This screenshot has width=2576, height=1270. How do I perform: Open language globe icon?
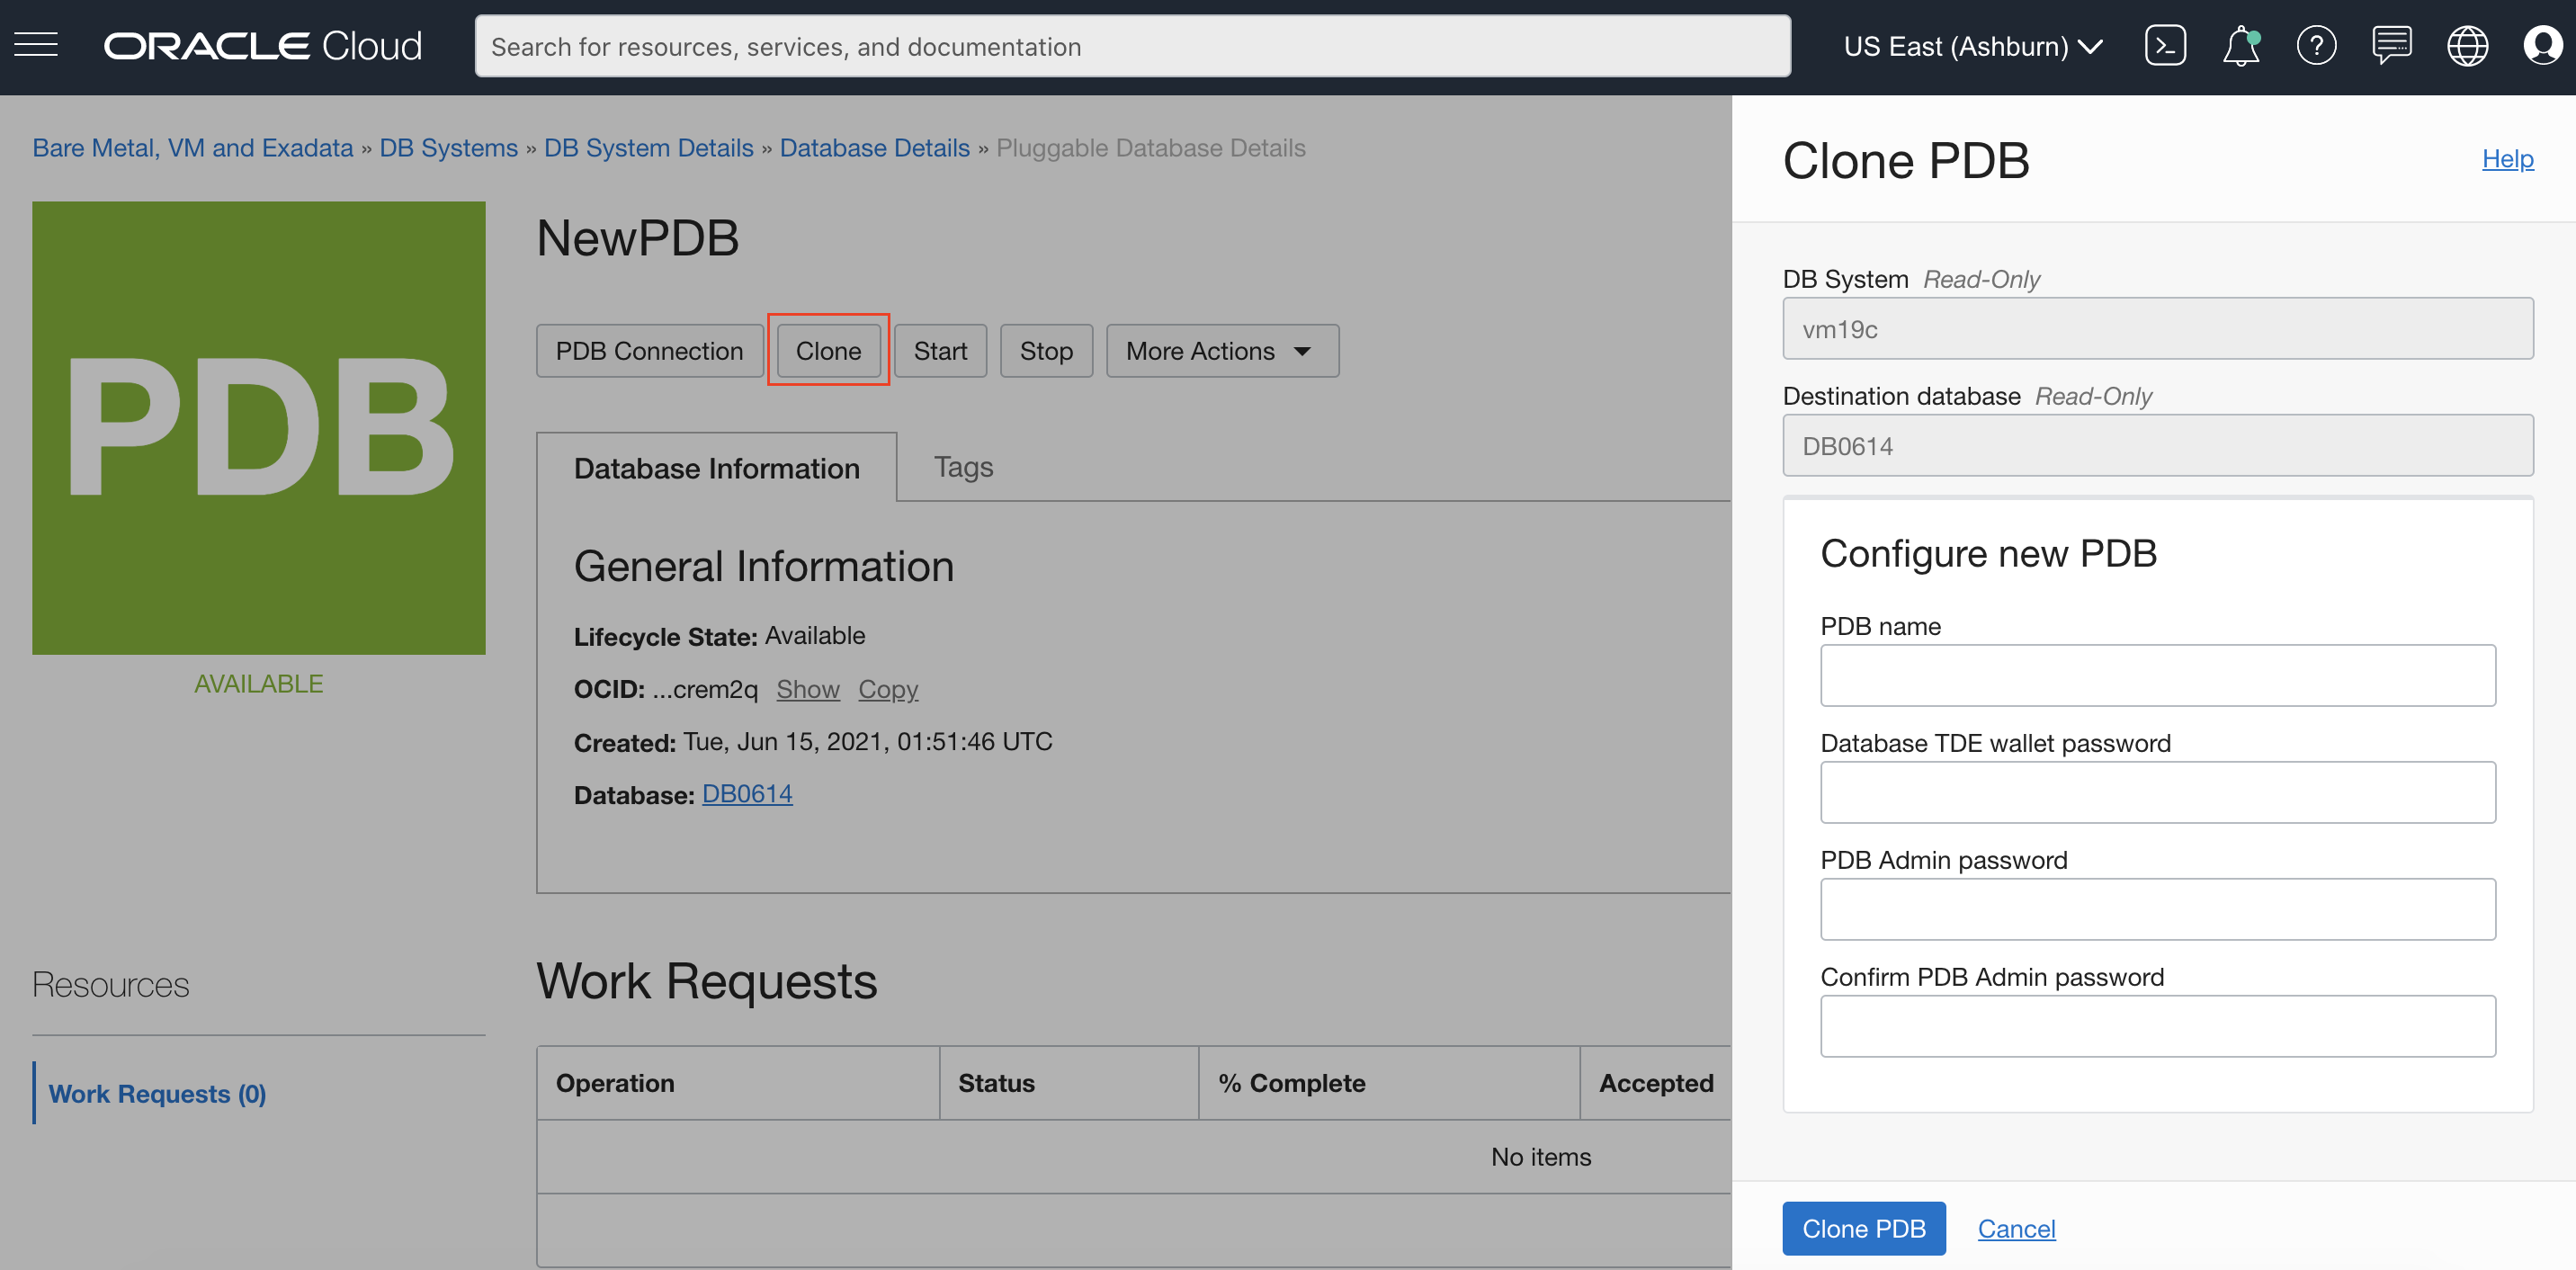click(x=2467, y=46)
